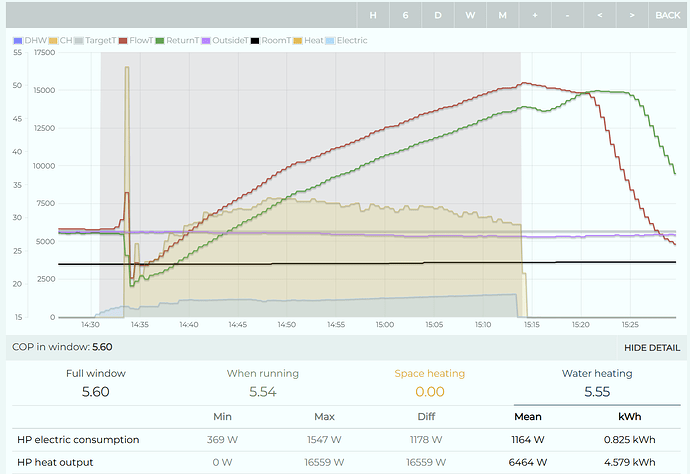Click the 0.825 kWh electric value
The image size is (690, 474).
tap(629, 440)
